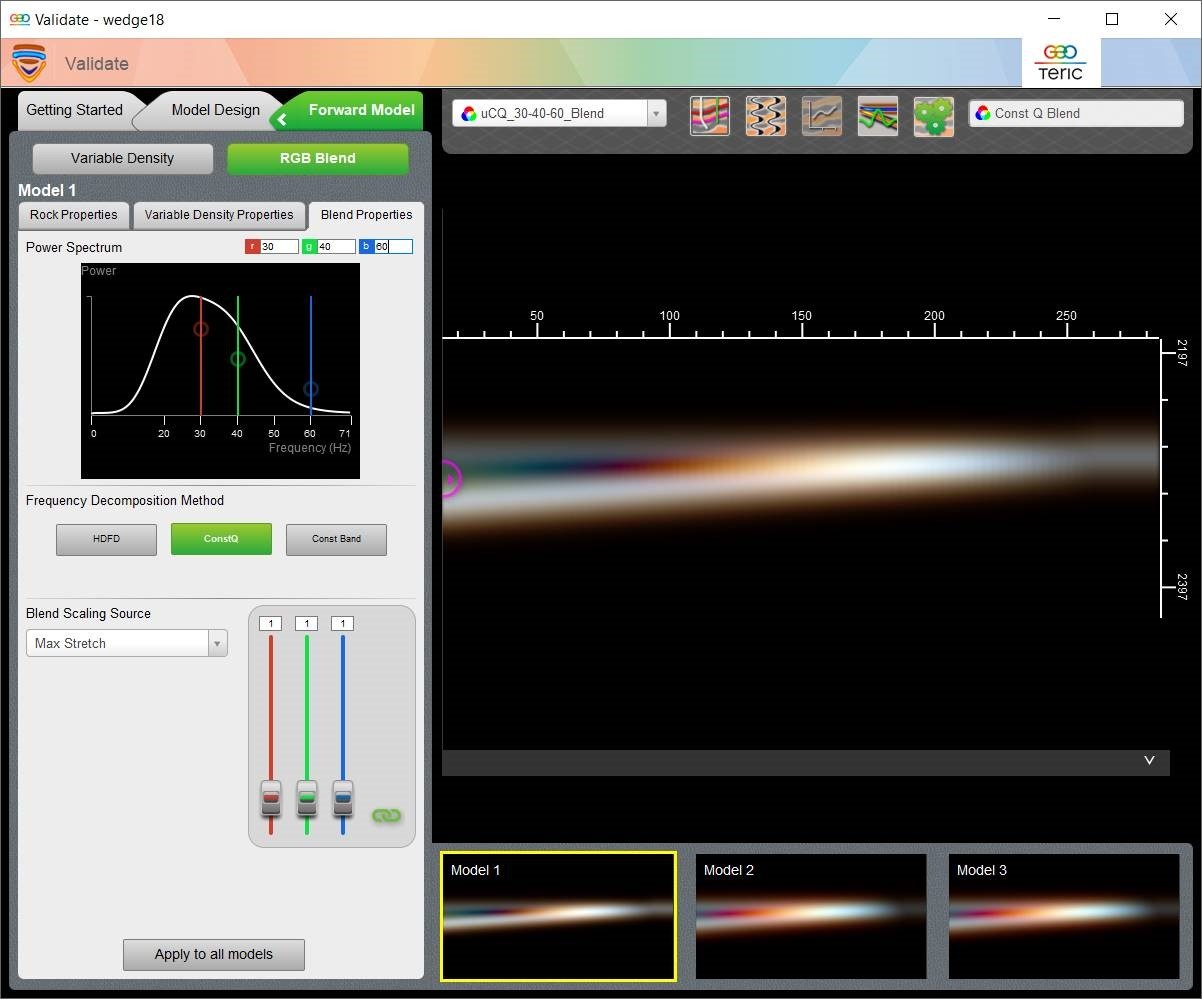Open the Model Design tab
Image resolution: width=1202 pixels, height=999 pixels.
[x=215, y=110]
